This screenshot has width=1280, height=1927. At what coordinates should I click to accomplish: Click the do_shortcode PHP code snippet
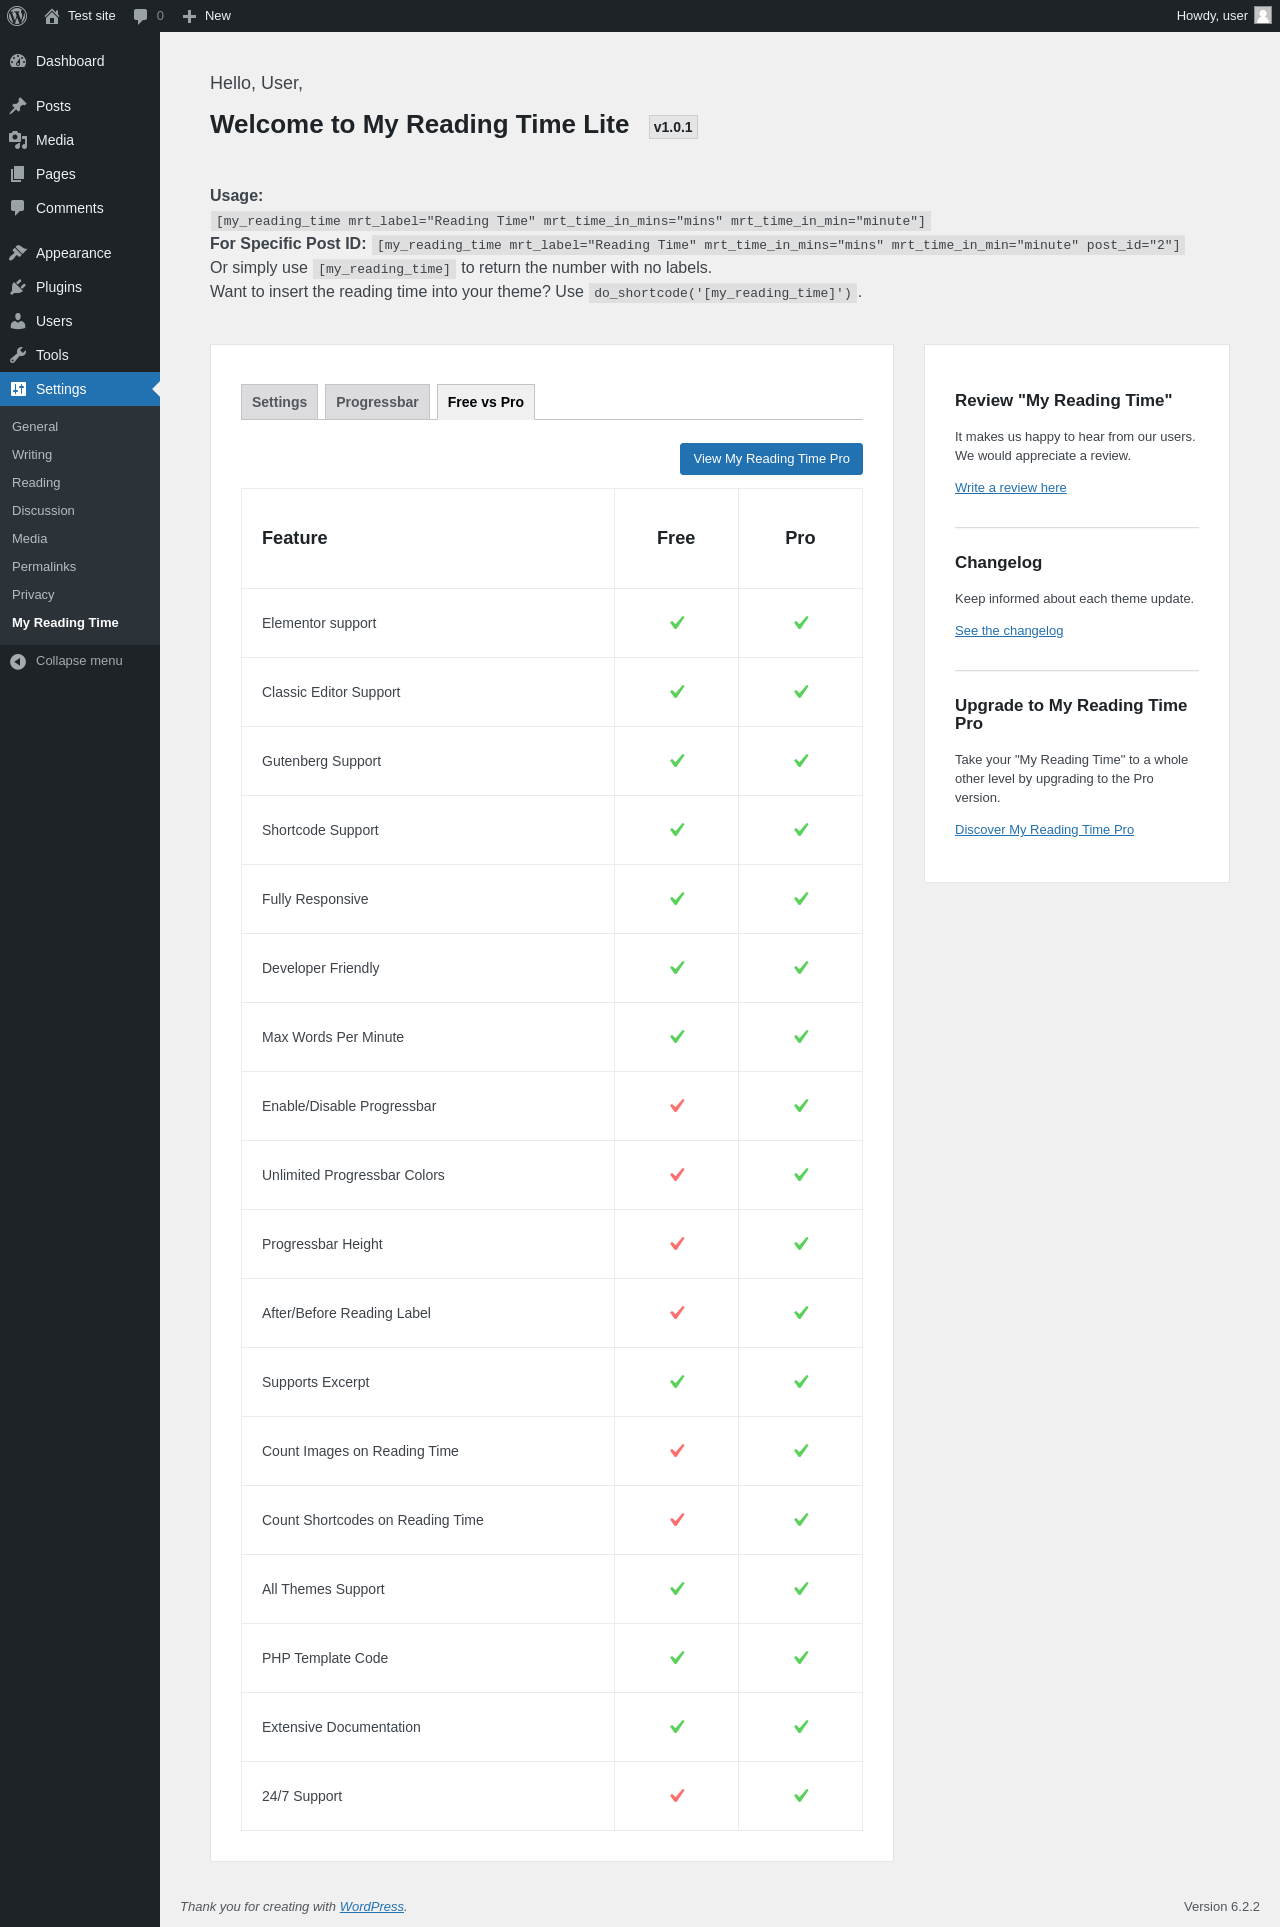tap(723, 293)
